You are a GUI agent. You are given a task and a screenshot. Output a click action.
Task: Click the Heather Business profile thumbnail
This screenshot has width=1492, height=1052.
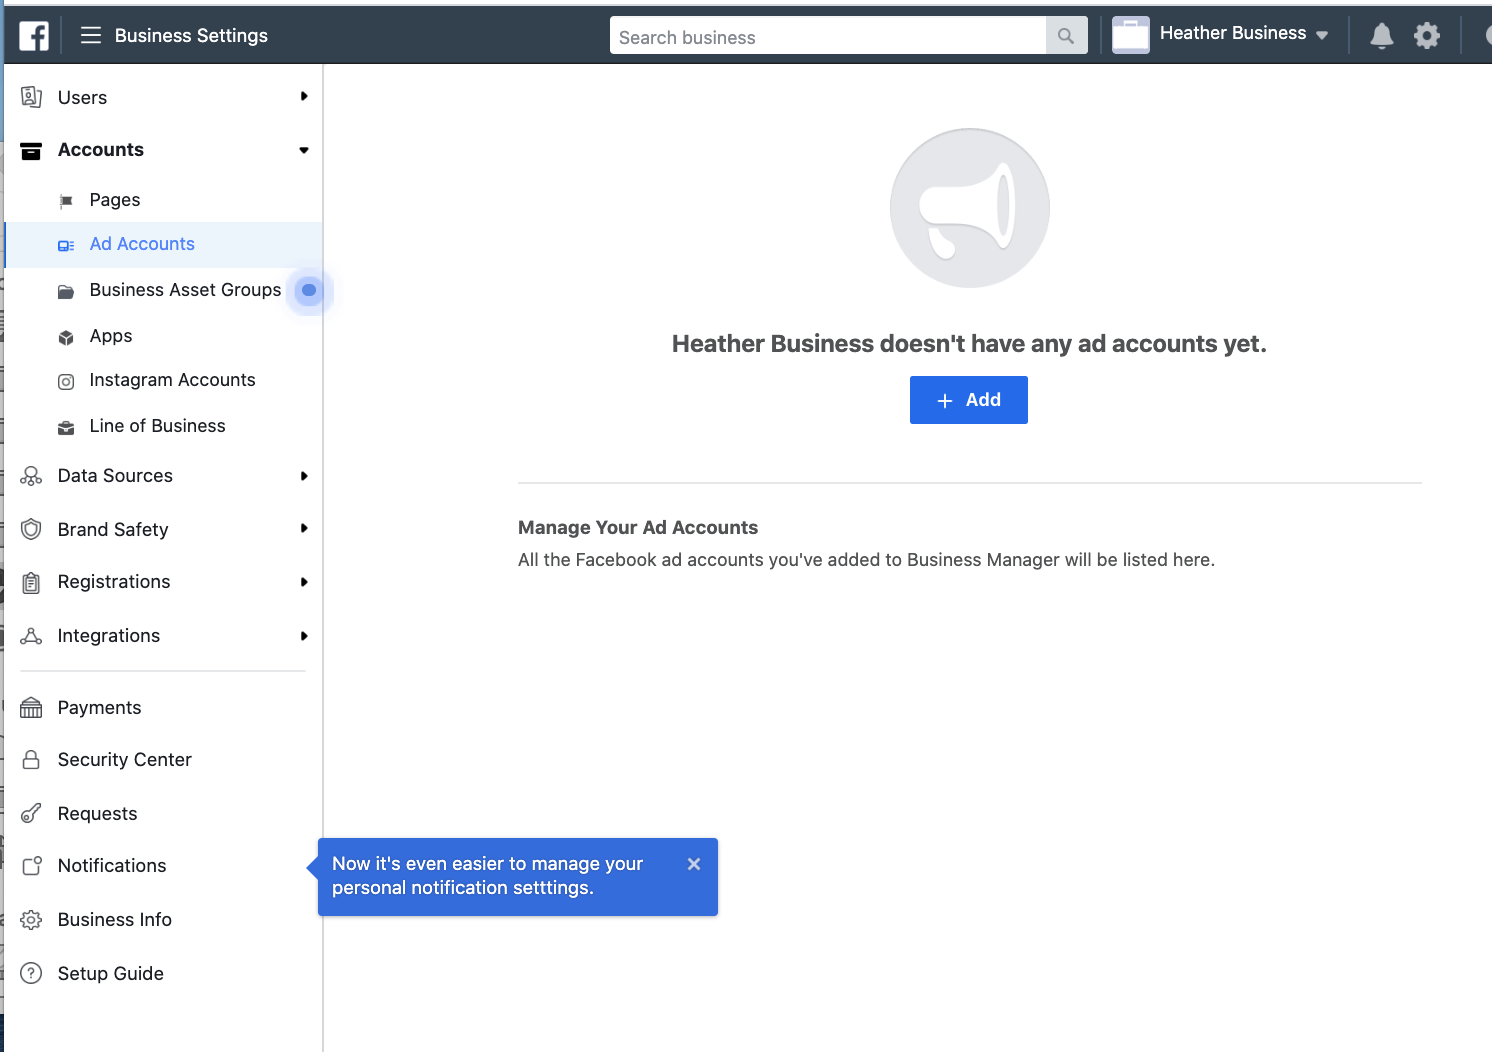click(x=1131, y=35)
